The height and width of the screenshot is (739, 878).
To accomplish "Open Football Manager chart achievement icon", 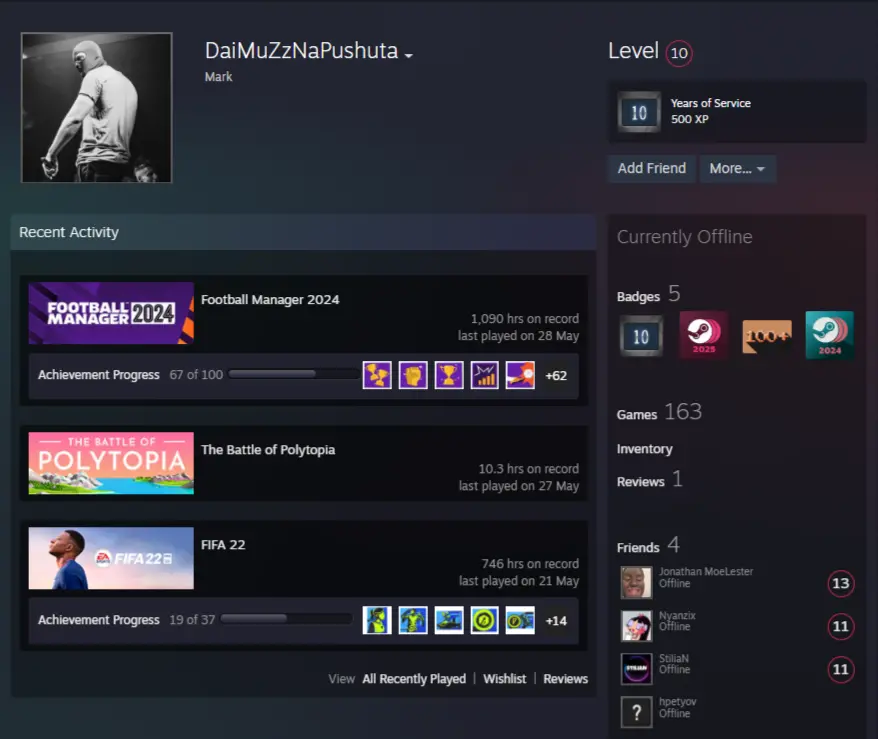I will (484, 375).
